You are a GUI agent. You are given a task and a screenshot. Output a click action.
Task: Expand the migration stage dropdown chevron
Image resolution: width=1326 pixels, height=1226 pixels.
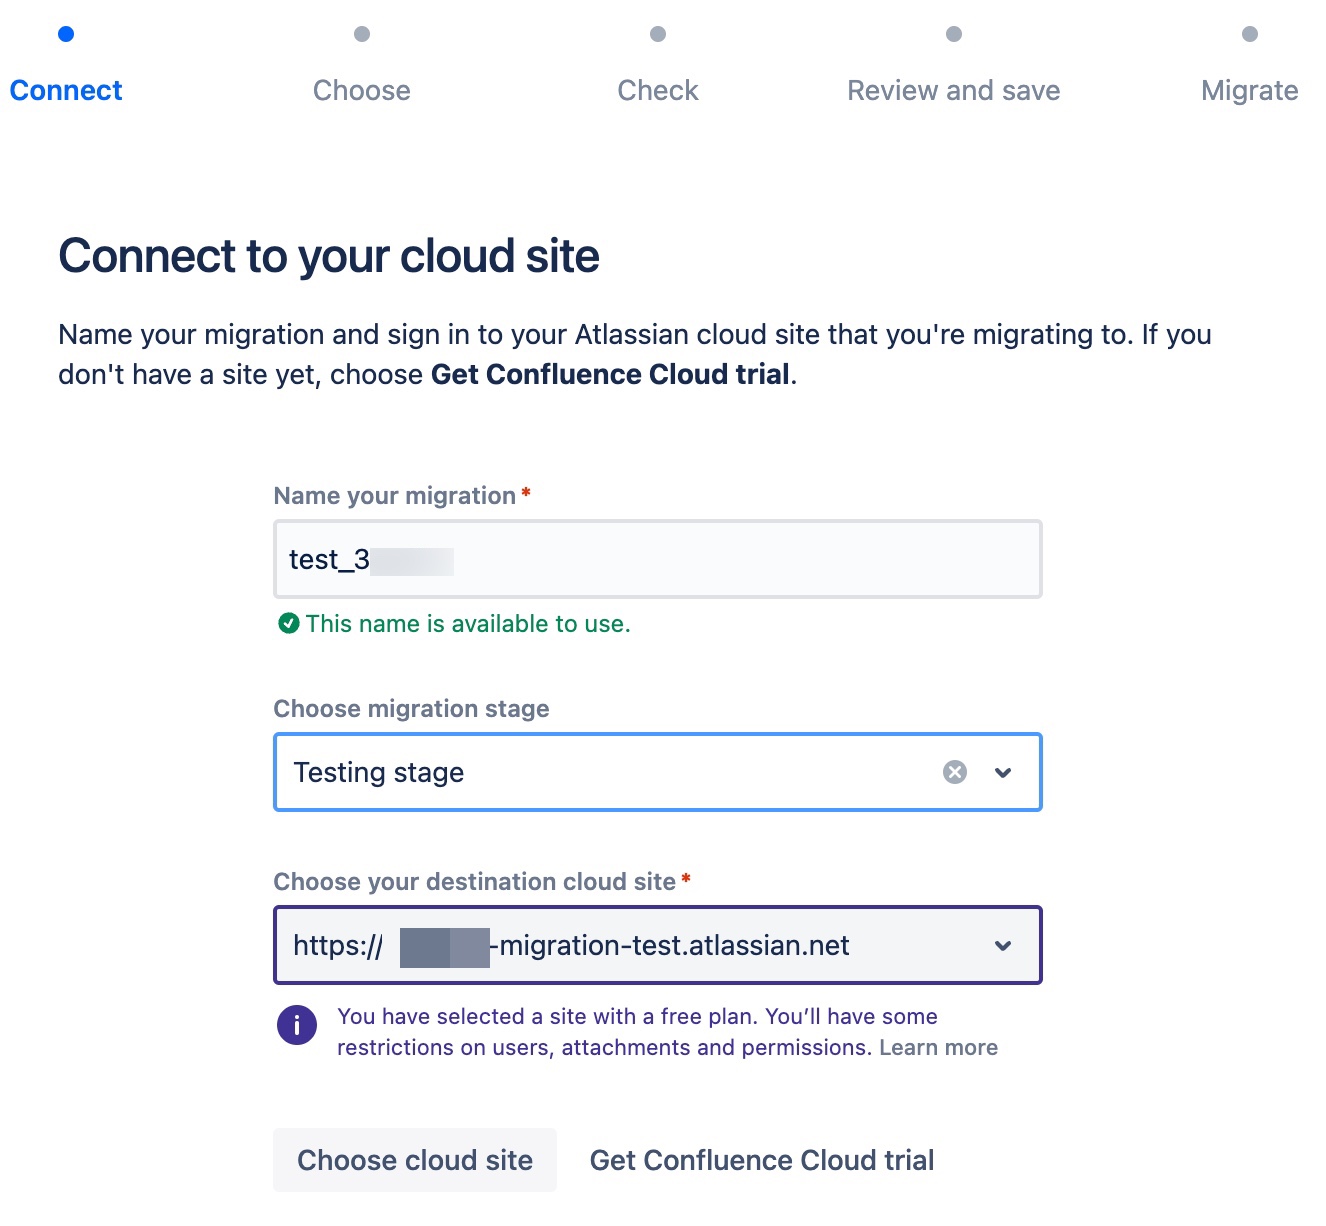point(1003,772)
